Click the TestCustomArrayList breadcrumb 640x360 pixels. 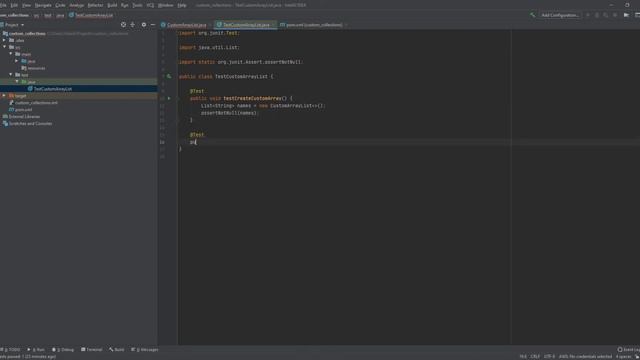point(91,15)
